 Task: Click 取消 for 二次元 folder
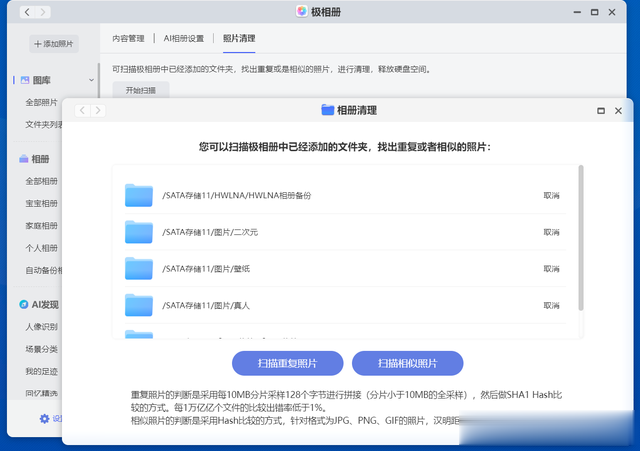551,232
